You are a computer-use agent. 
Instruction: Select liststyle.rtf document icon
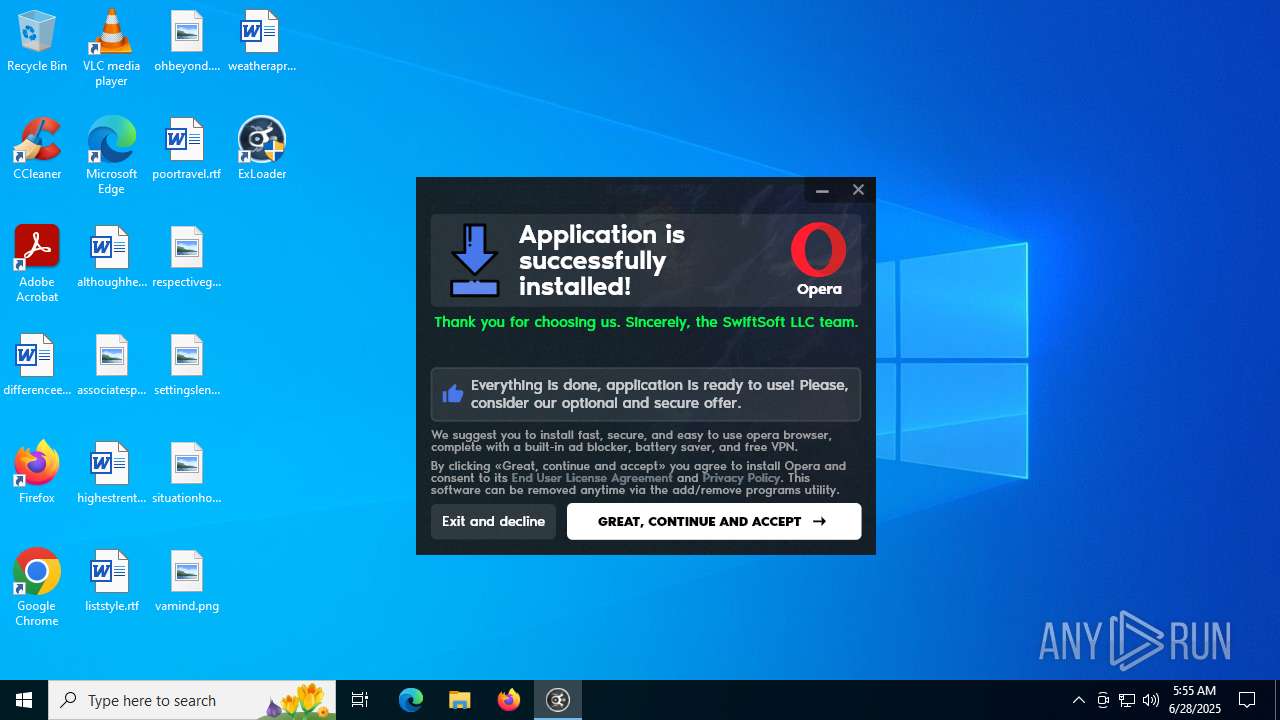pos(111,581)
